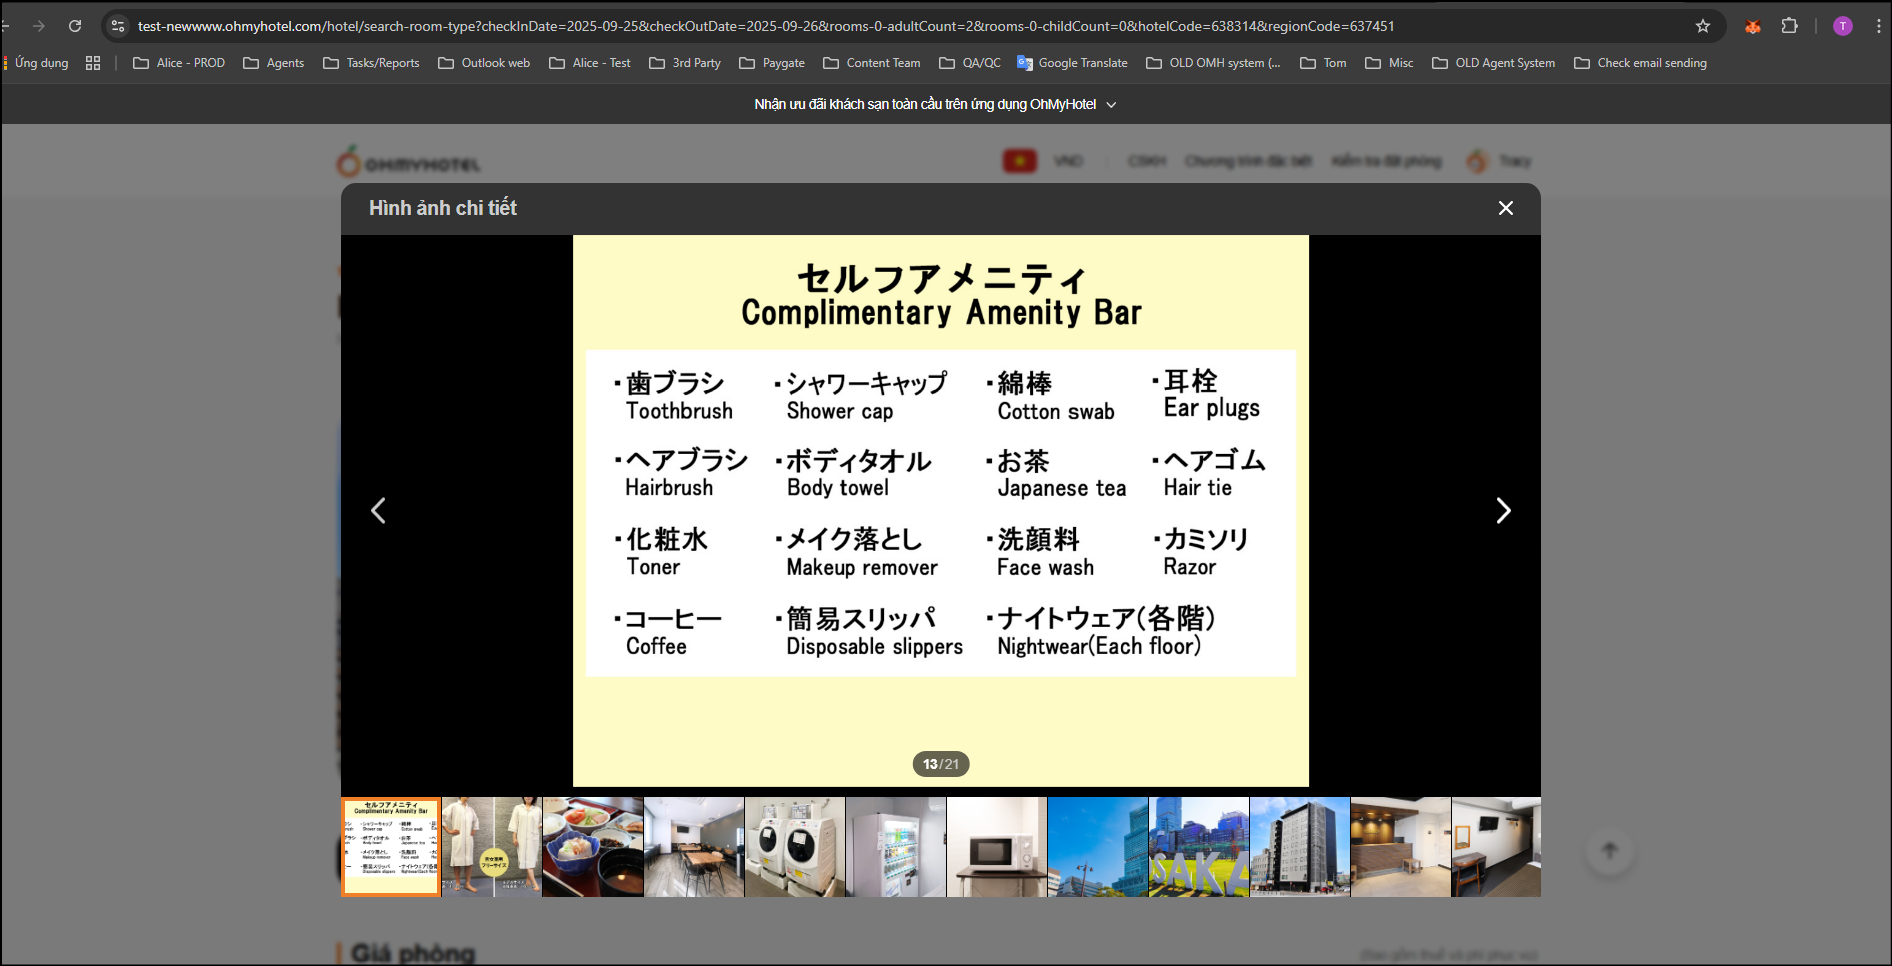Click the scroll-to-top arrow button

[x=1609, y=851]
